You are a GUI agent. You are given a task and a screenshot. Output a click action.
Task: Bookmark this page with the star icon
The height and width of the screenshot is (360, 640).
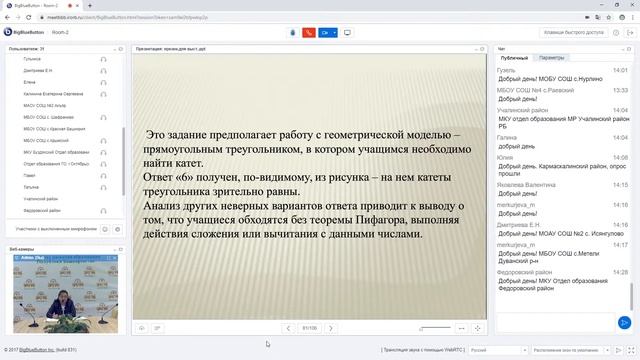609,18
